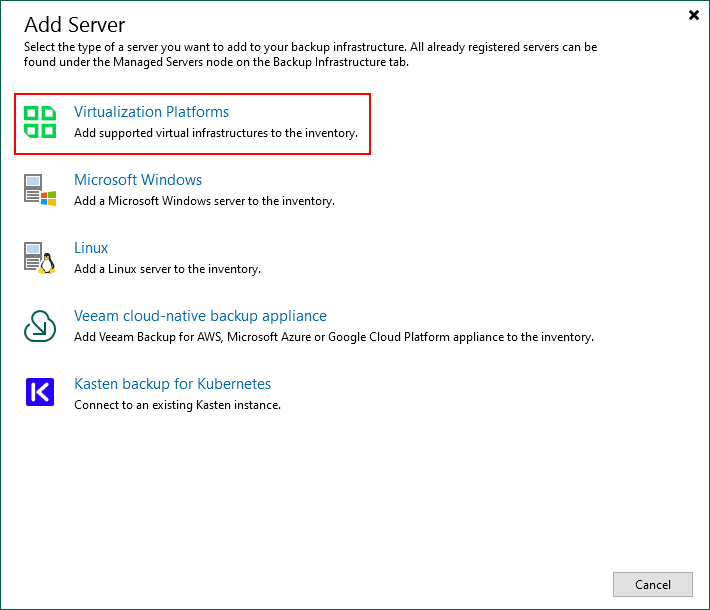Click the Microsoft Windows server icon
710x610 pixels.
40,190
